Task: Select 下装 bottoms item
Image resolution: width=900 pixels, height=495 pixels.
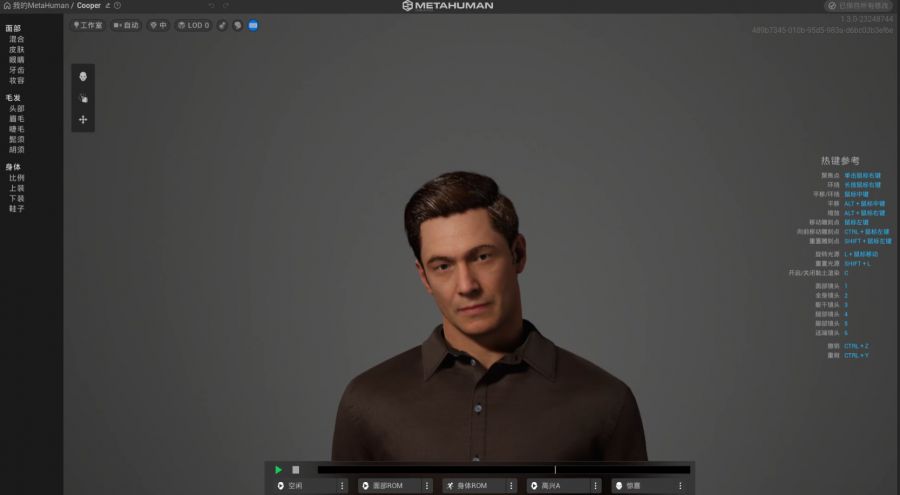Action: (17, 199)
